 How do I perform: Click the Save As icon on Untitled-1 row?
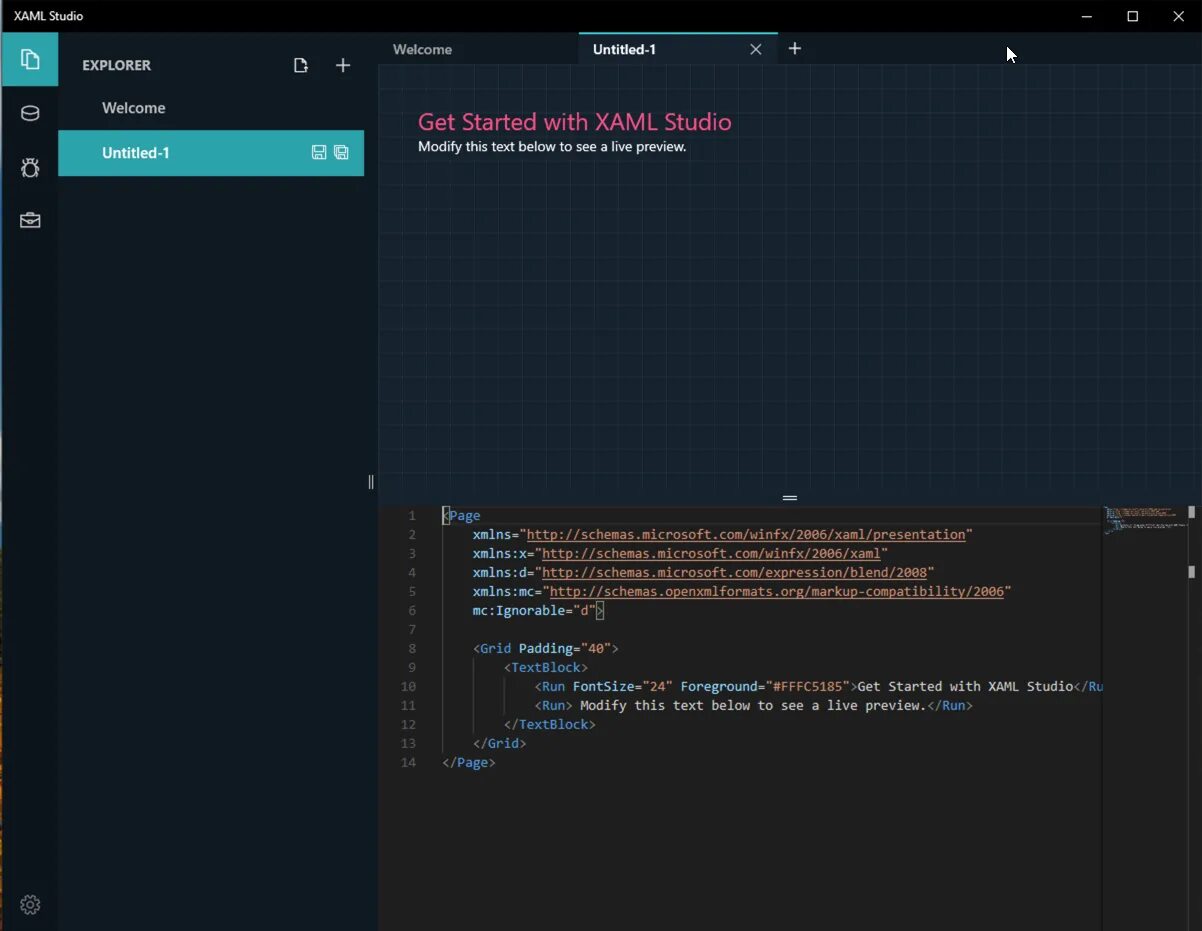coord(341,153)
